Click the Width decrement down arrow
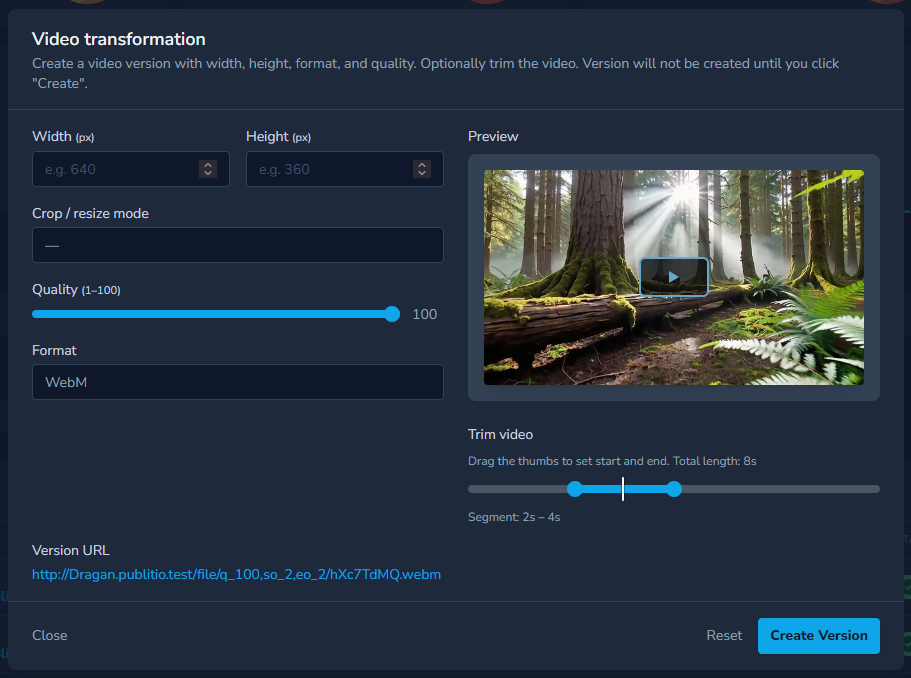 pyautogui.click(x=208, y=174)
